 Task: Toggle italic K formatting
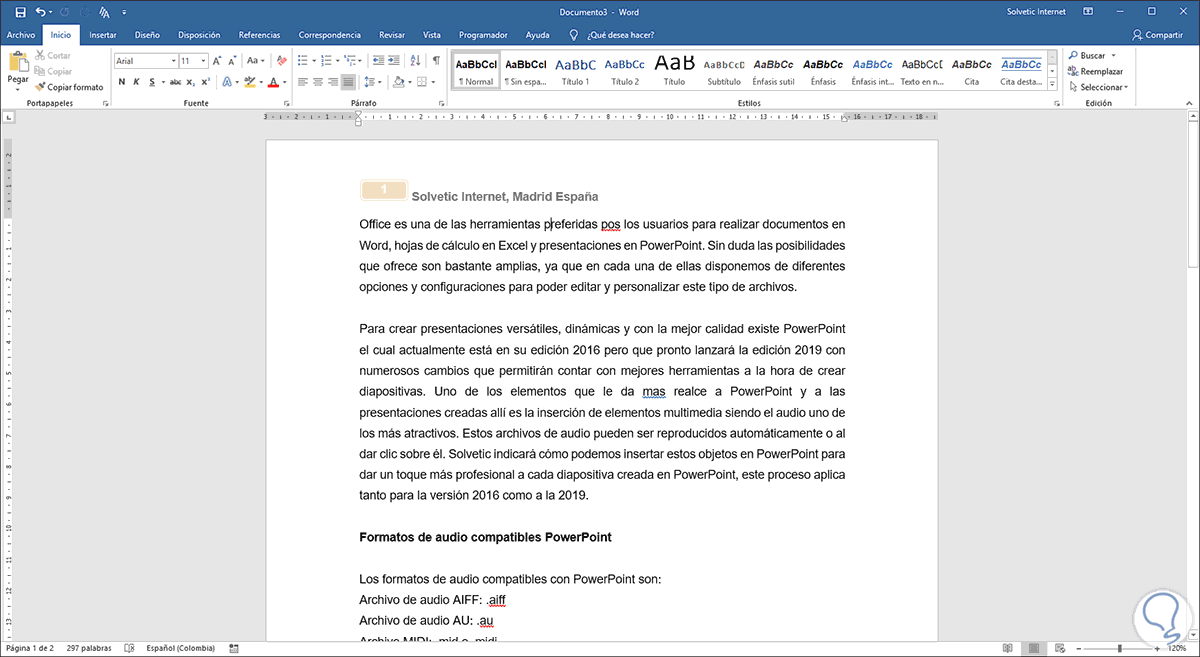137,82
